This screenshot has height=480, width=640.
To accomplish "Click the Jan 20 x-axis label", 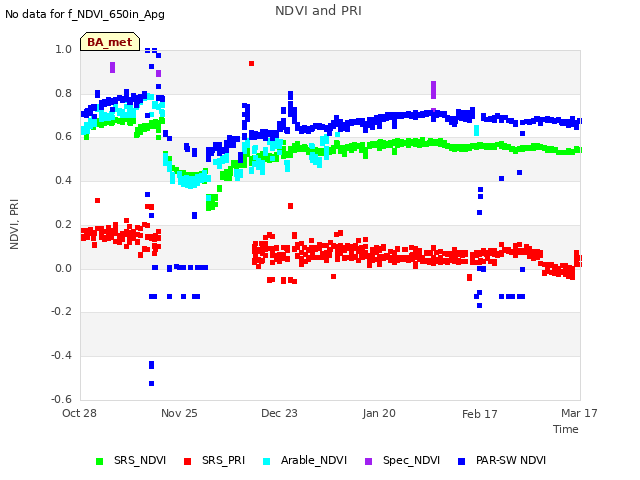I will click(379, 413).
